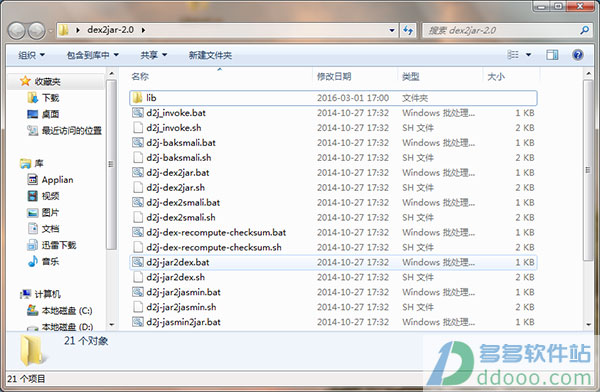Toggle the preview pane icon
600x392 pixels.
pyautogui.click(x=552, y=55)
